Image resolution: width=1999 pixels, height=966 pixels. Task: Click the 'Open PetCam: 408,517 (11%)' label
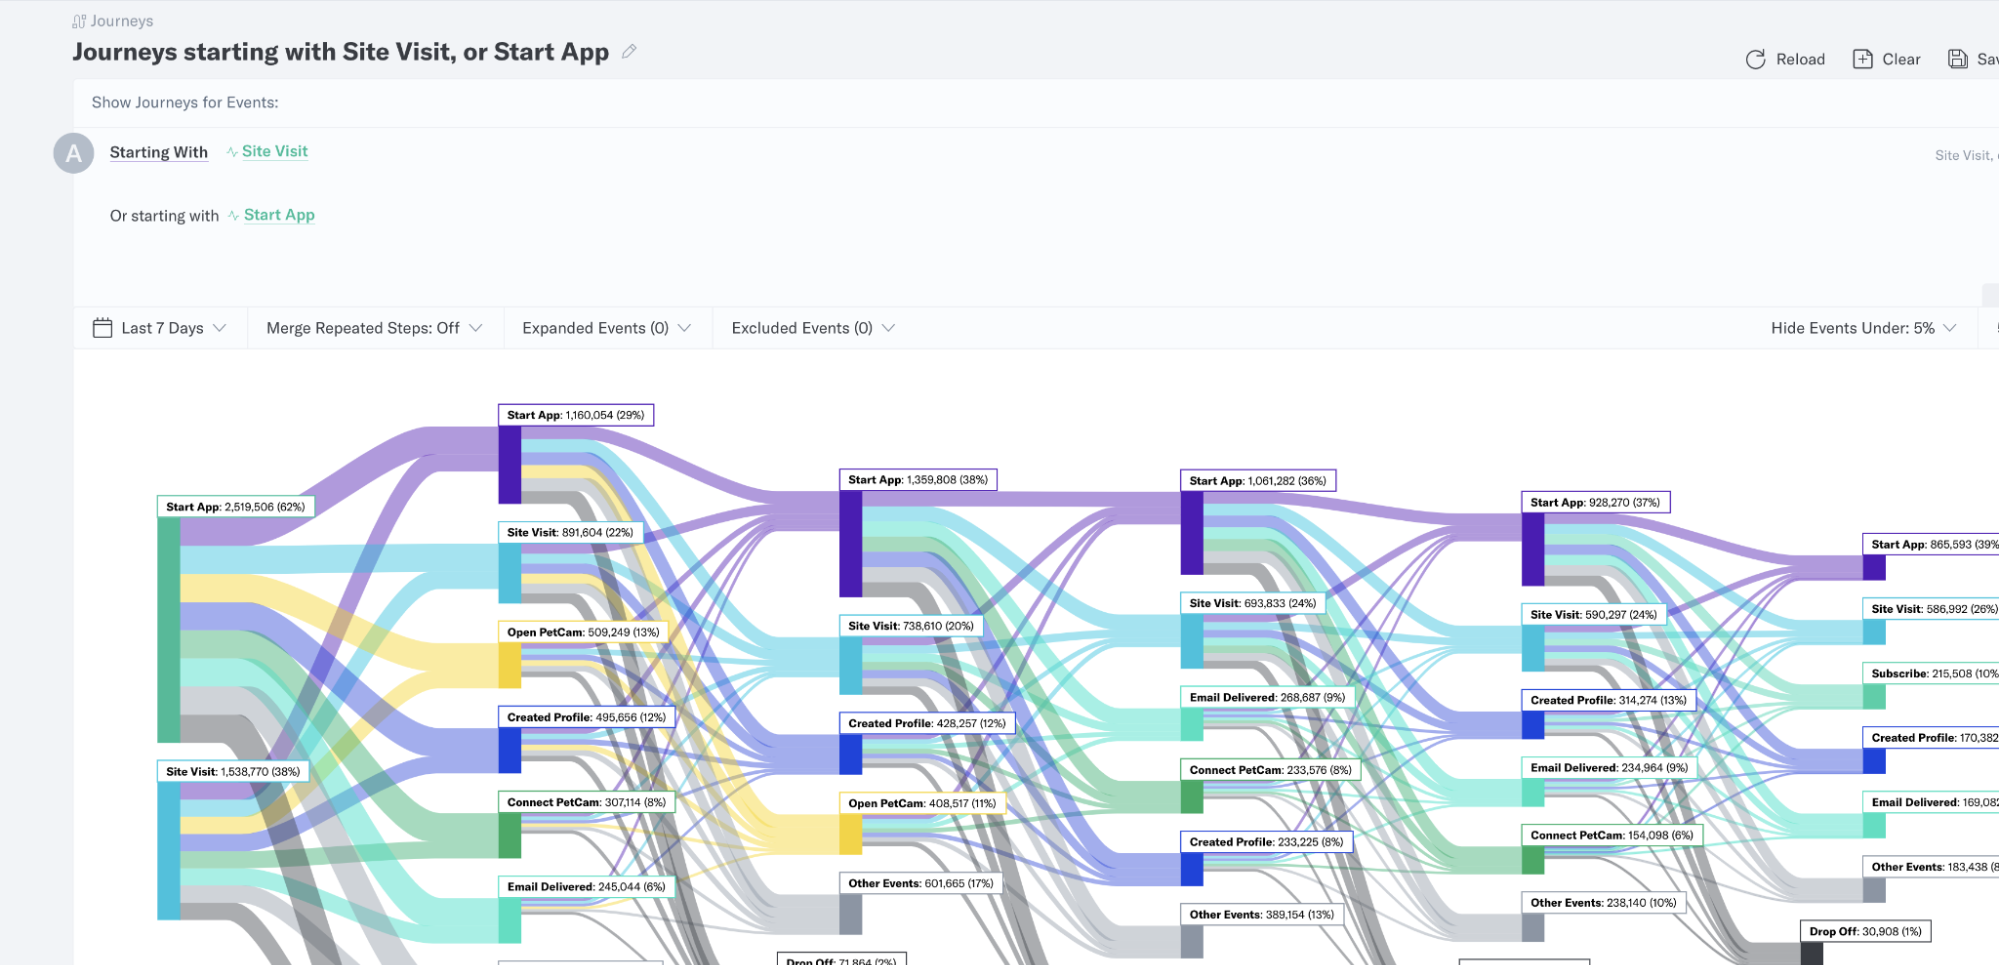[922, 803]
